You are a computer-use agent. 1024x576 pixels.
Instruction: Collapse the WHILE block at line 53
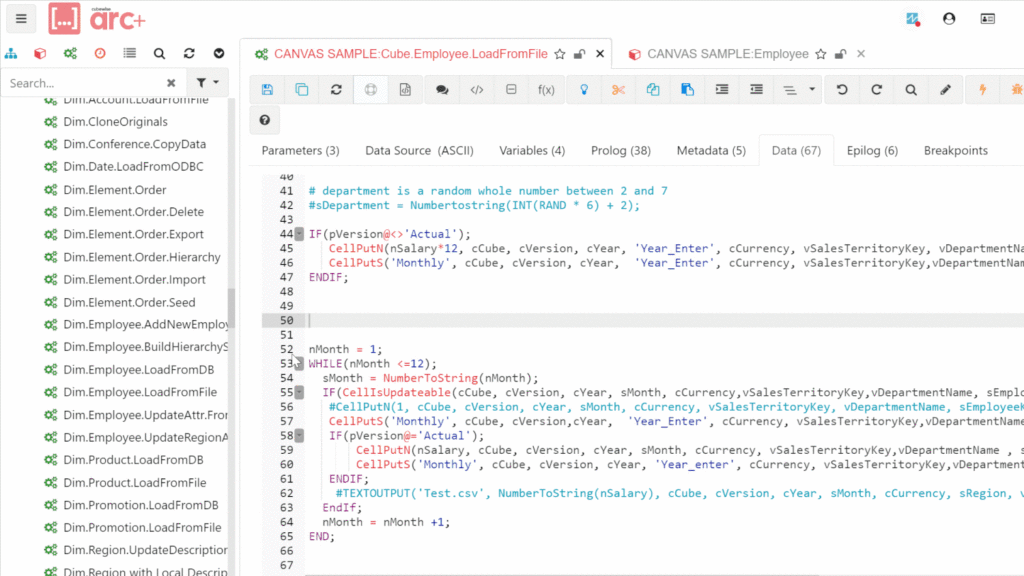(299, 364)
